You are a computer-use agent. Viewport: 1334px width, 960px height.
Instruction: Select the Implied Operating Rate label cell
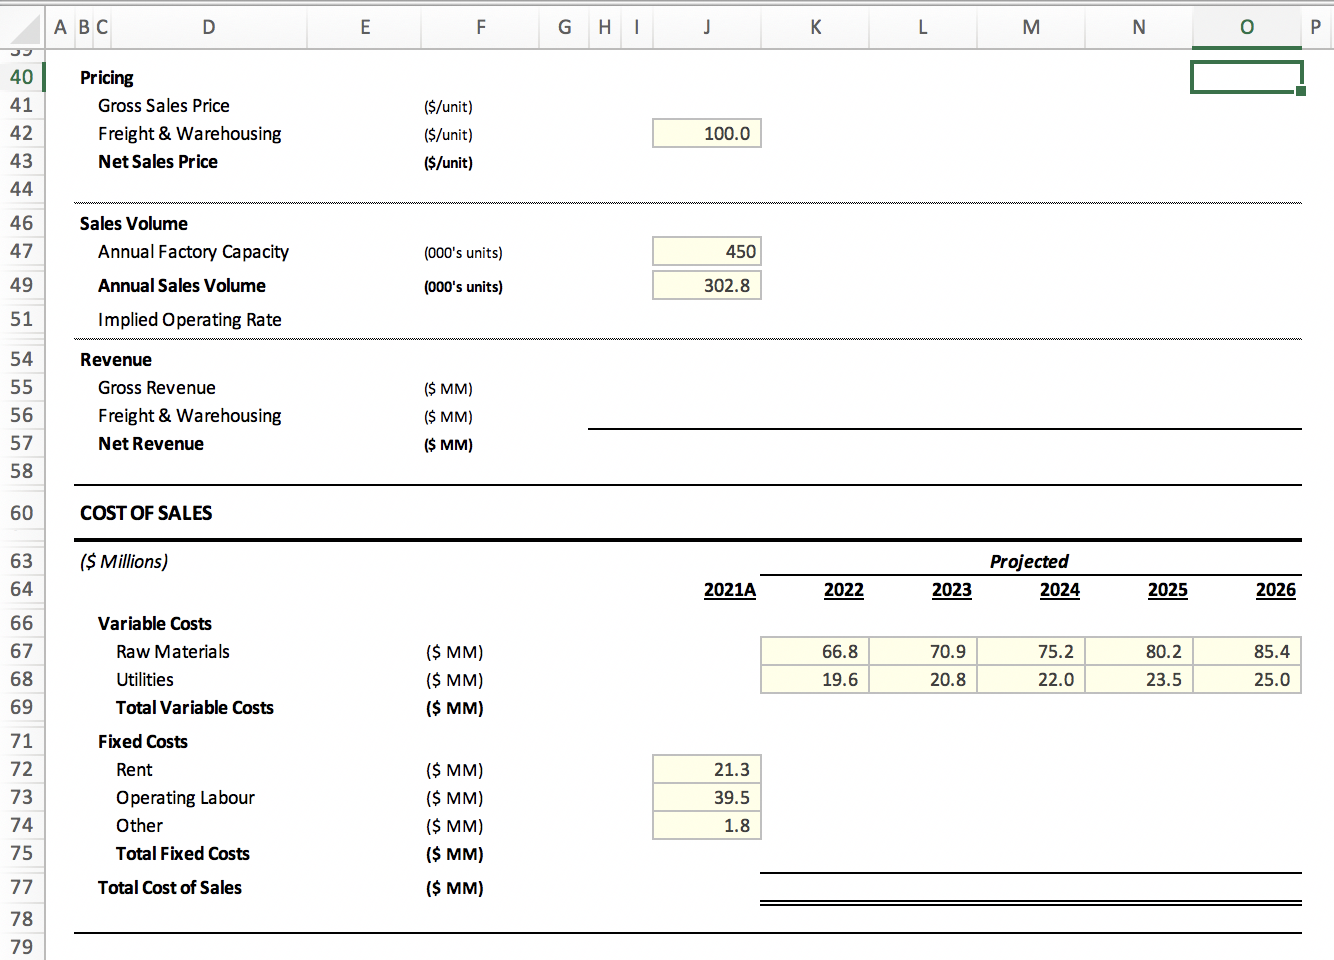pos(189,319)
